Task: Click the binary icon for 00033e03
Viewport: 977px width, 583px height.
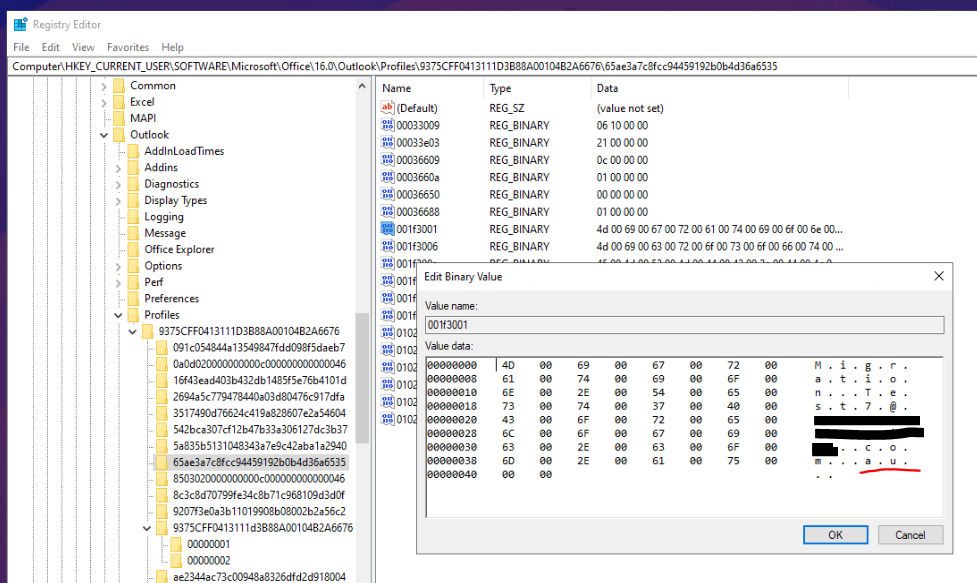Action: coord(388,143)
